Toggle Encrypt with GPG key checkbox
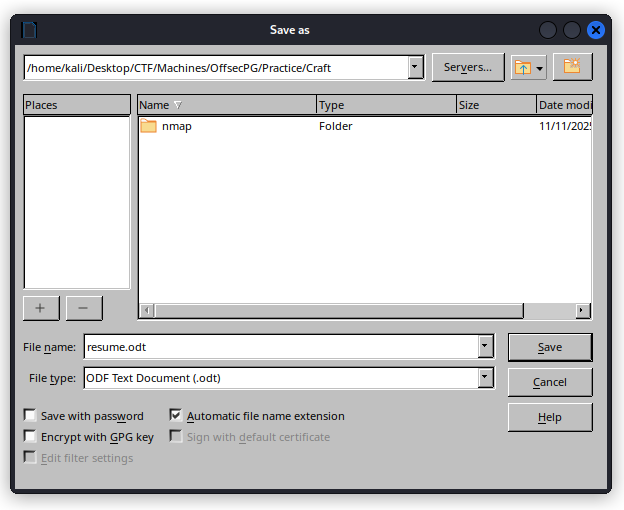Viewport: 624px width, 510px height. pyautogui.click(x=31, y=437)
